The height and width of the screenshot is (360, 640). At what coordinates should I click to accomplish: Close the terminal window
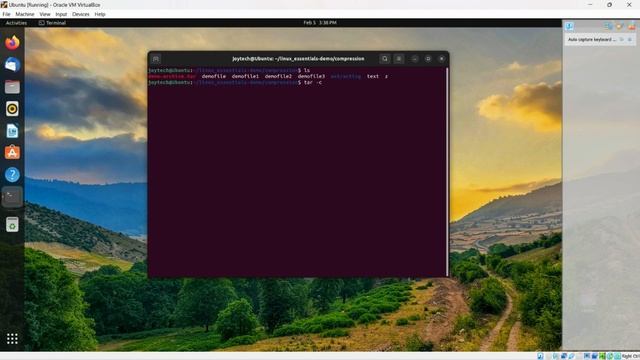click(442, 59)
